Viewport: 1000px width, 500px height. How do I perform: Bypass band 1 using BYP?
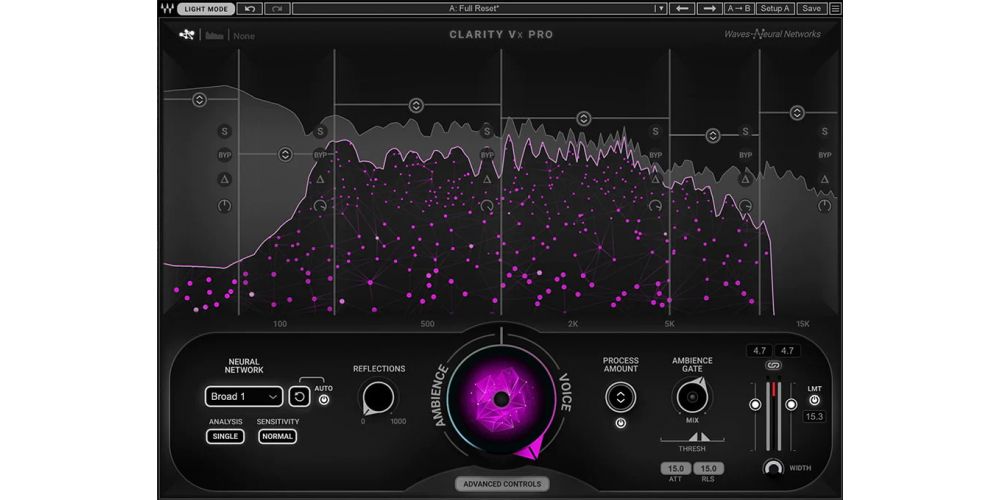[224, 155]
